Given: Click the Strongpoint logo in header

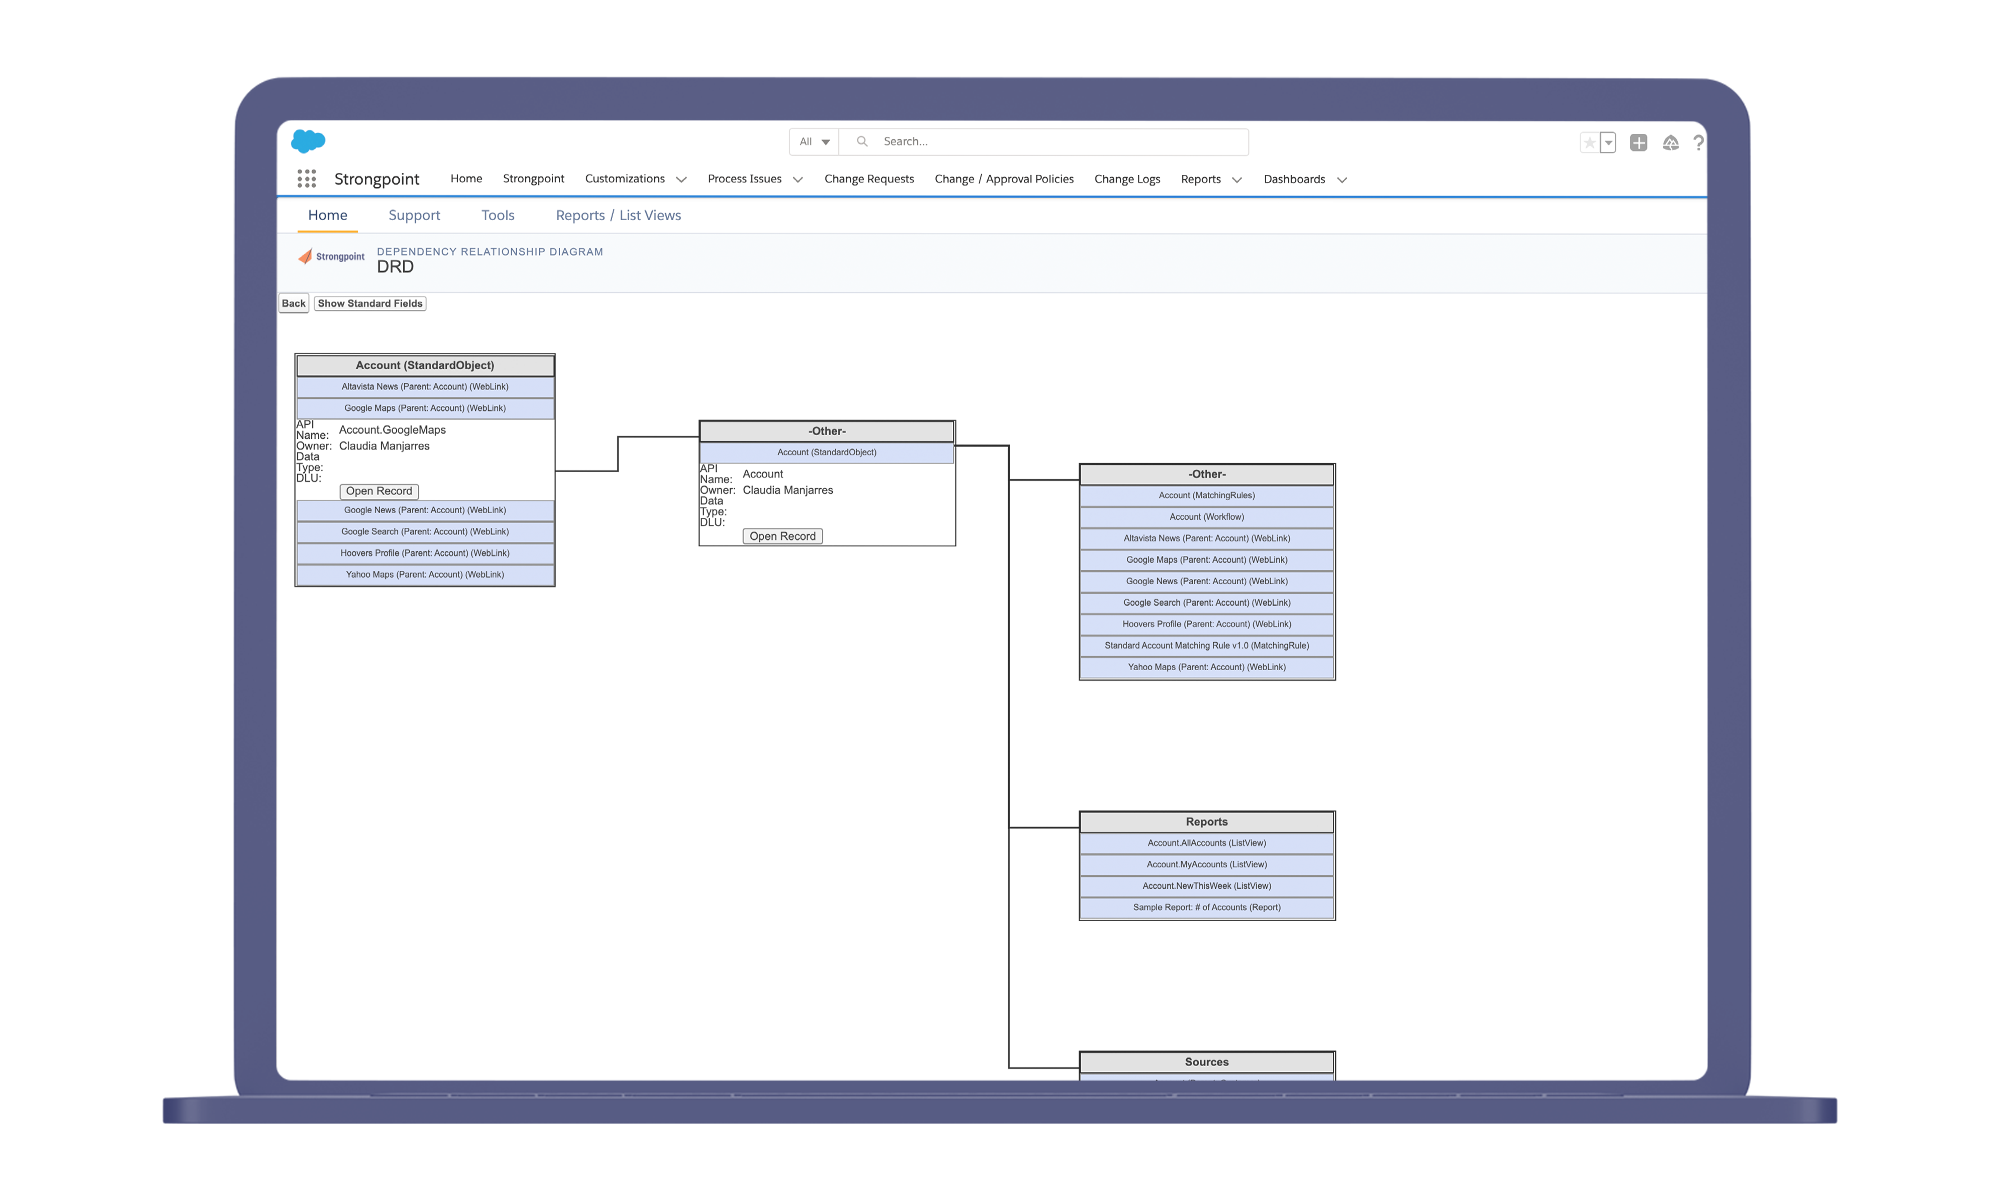Looking at the screenshot, I should [332, 257].
